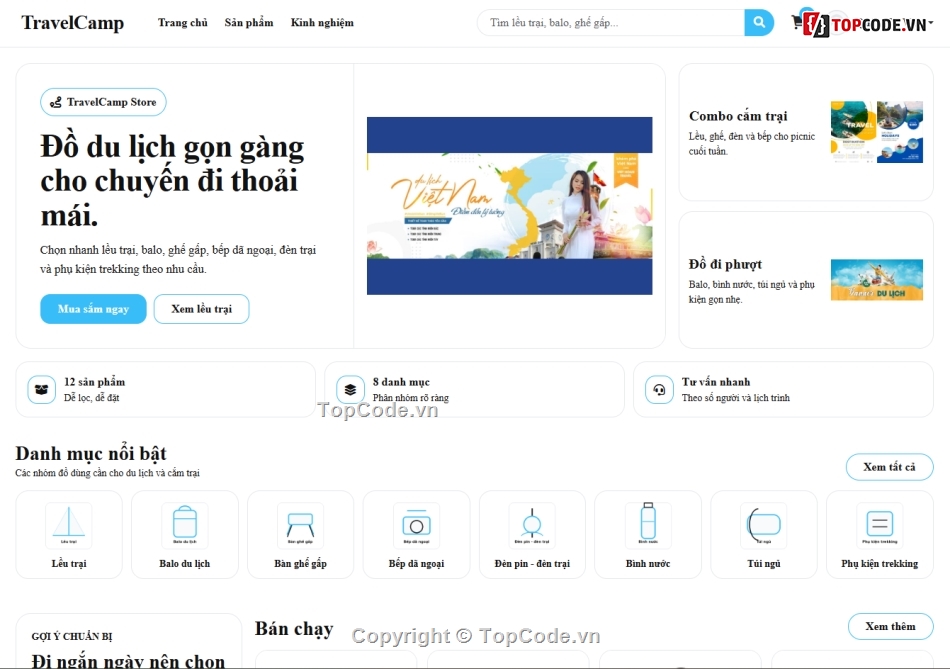Click Xem thêm beside Bán chạy
Screen dimensions: 950x669
coord(891,627)
